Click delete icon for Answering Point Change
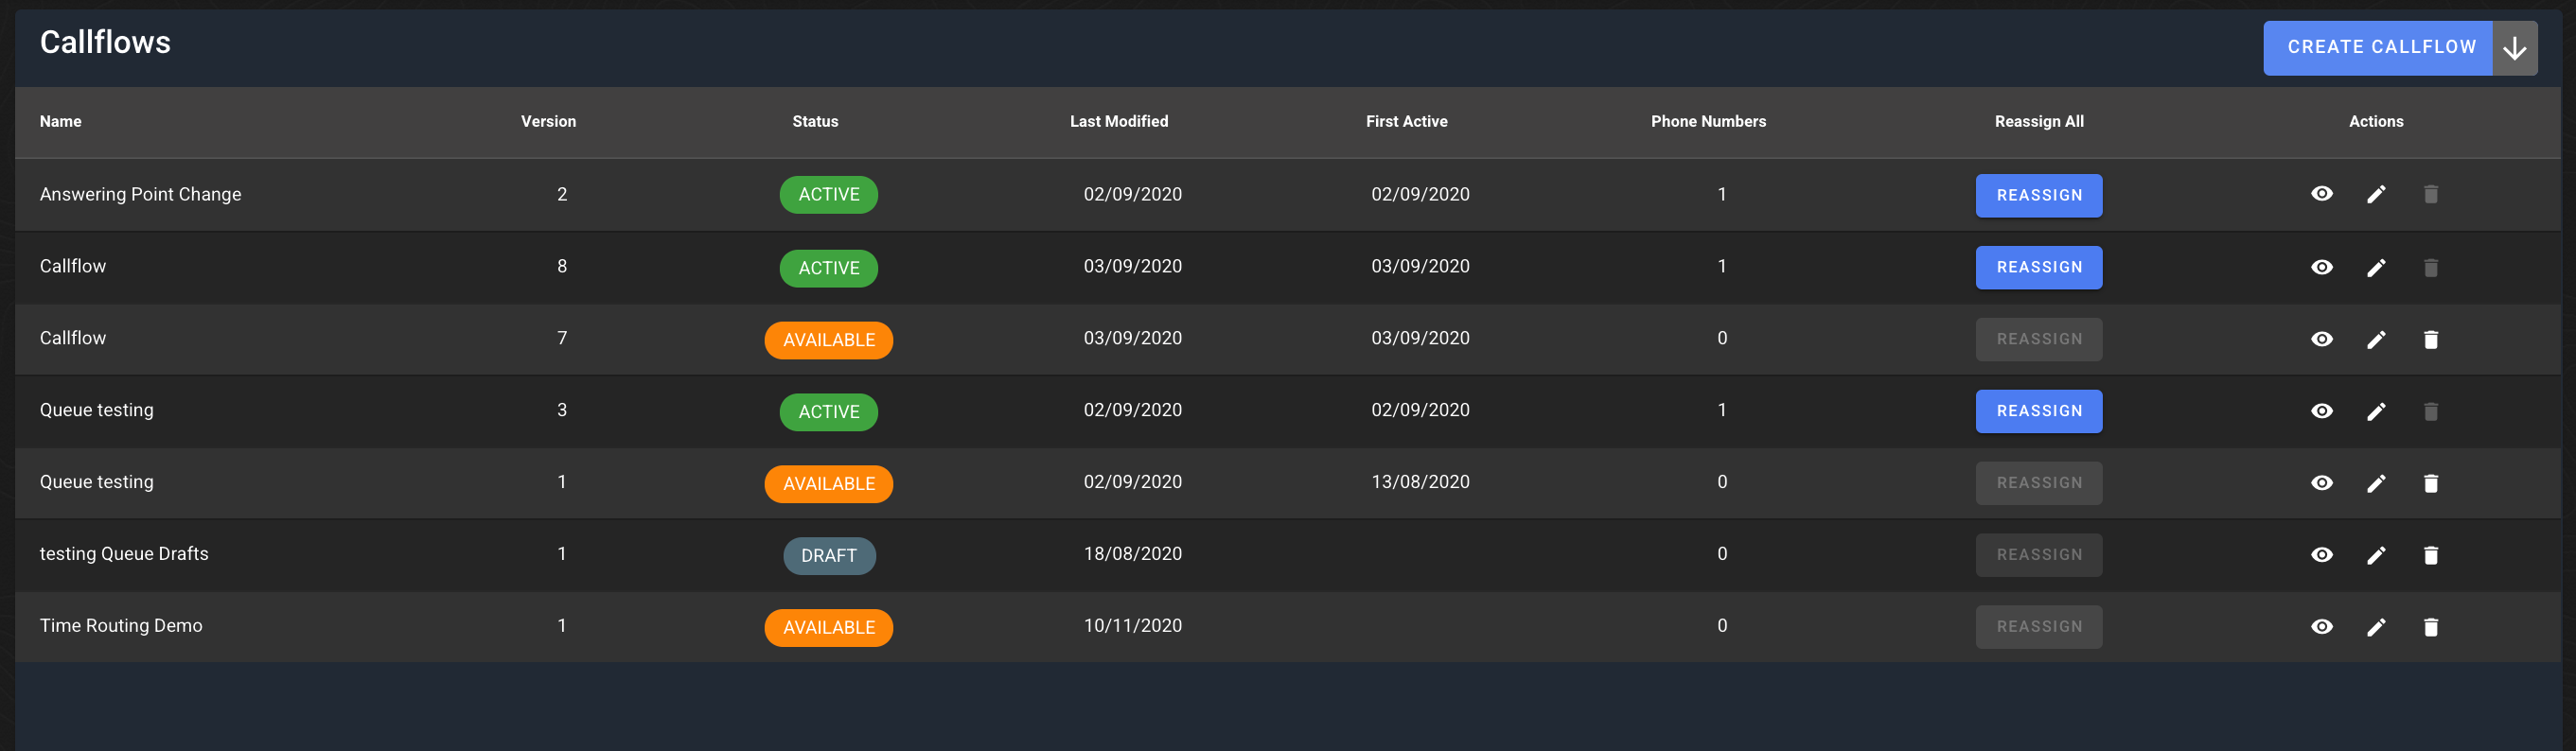2576x751 pixels. (x=2430, y=194)
